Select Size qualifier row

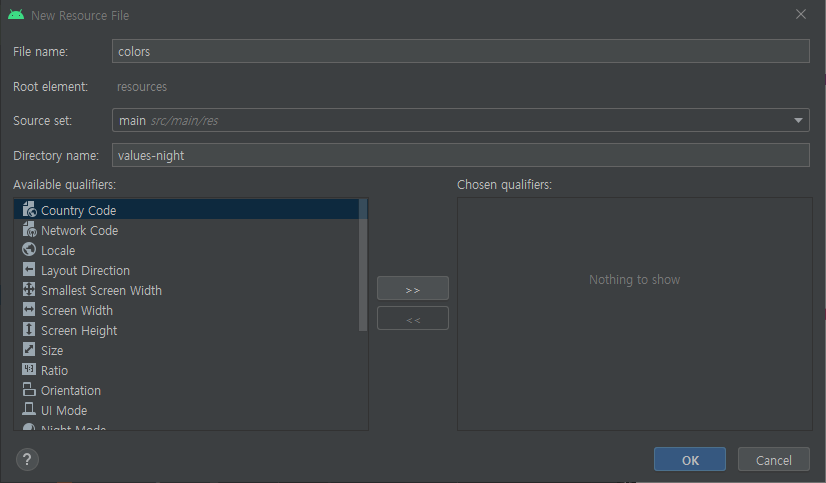point(186,350)
